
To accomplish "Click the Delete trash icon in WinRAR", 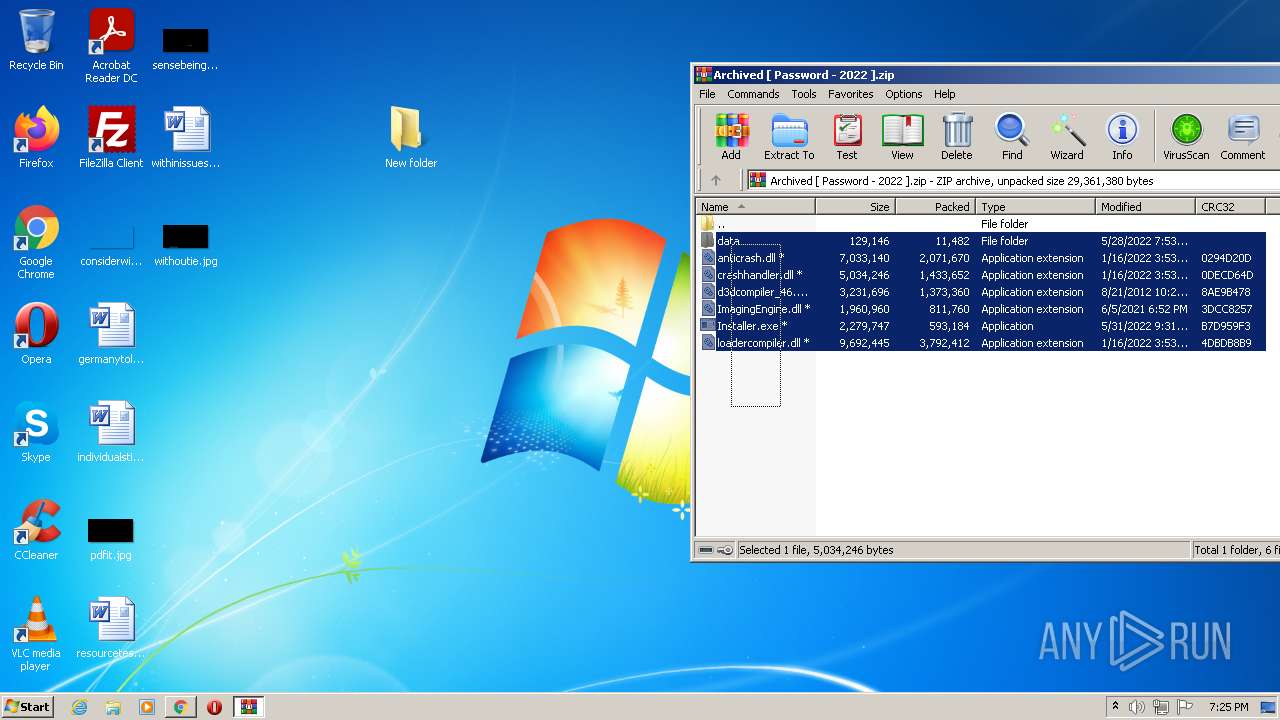I will pos(957,137).
